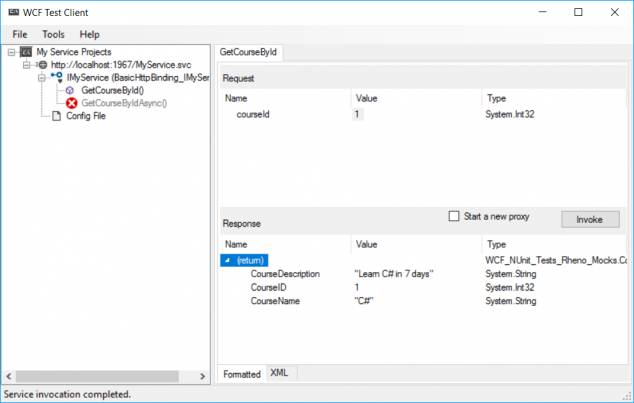Collapse the localhost MyService.svc node

(26, 65)
